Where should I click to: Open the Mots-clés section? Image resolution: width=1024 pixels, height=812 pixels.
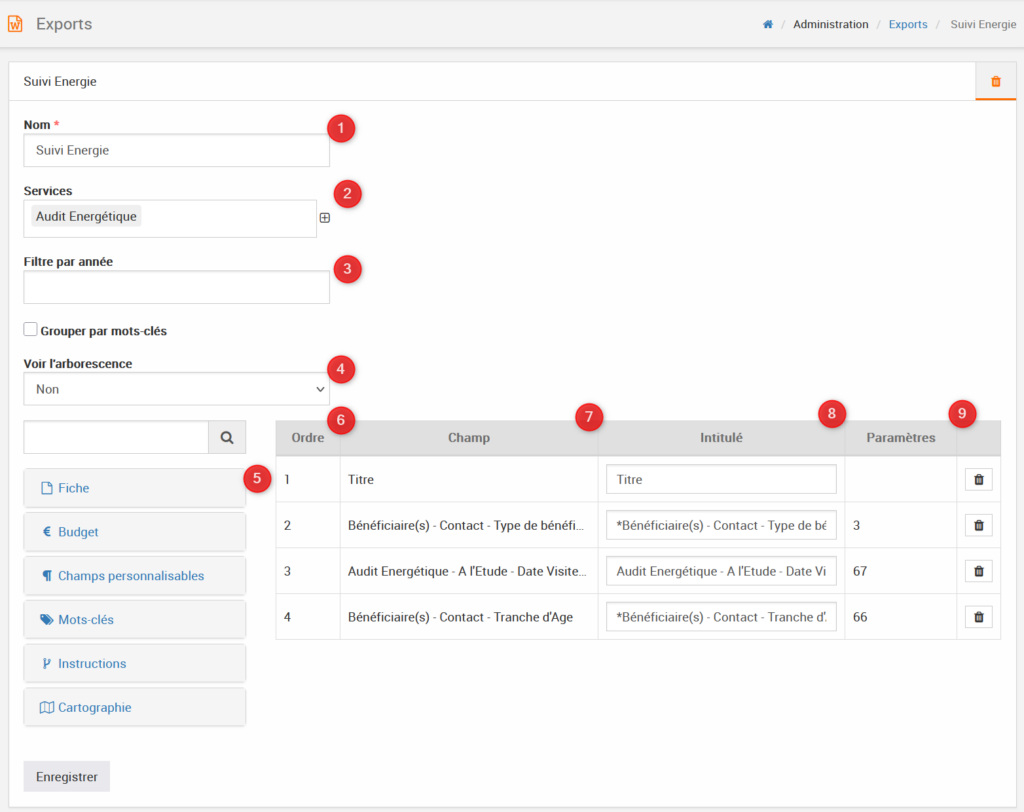tap(134, 620)
